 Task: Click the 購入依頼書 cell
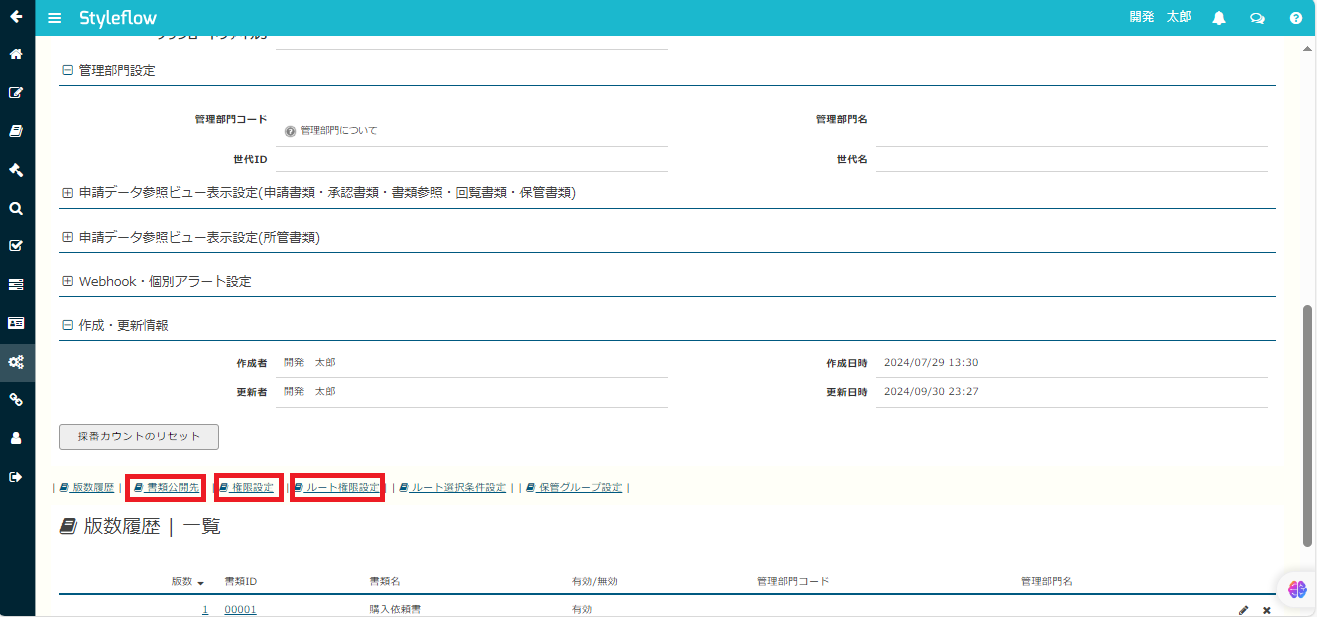(395, 610)
